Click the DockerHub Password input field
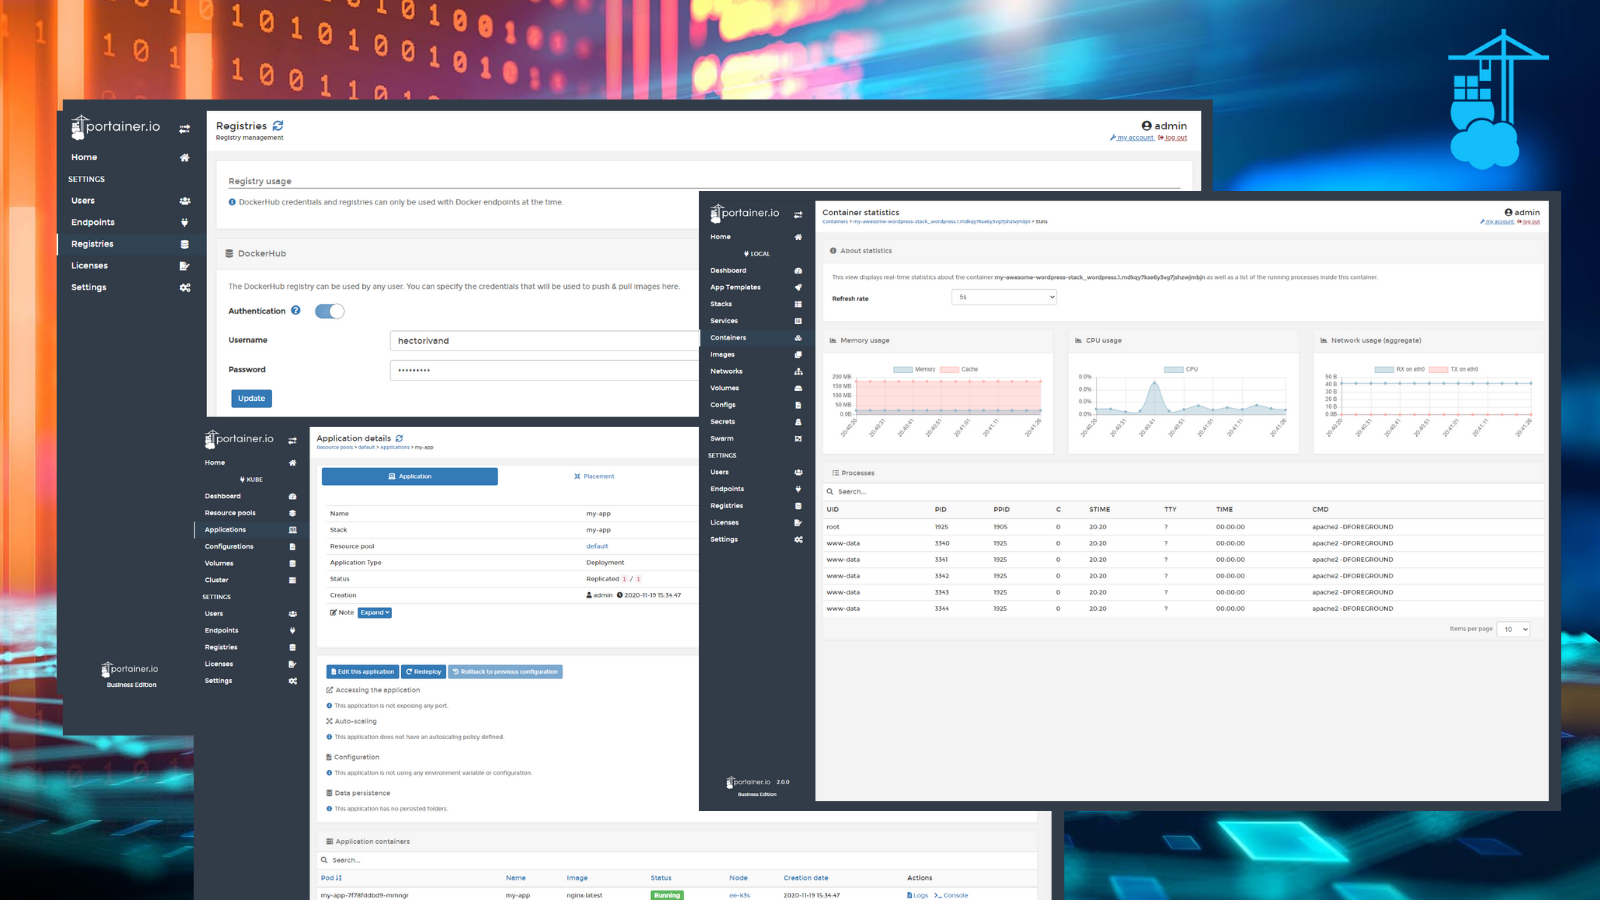 [x=544, y=370]
